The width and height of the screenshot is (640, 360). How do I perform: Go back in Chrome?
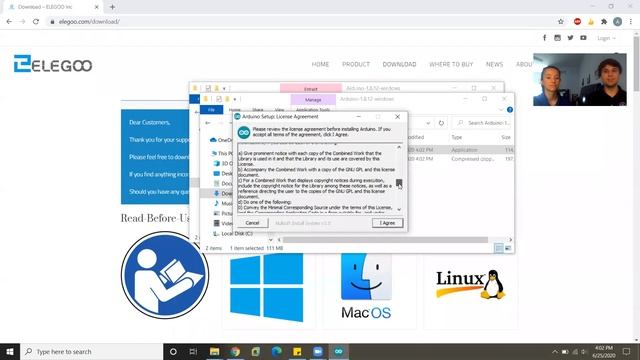pyautogui.click(x=9, y=22)
